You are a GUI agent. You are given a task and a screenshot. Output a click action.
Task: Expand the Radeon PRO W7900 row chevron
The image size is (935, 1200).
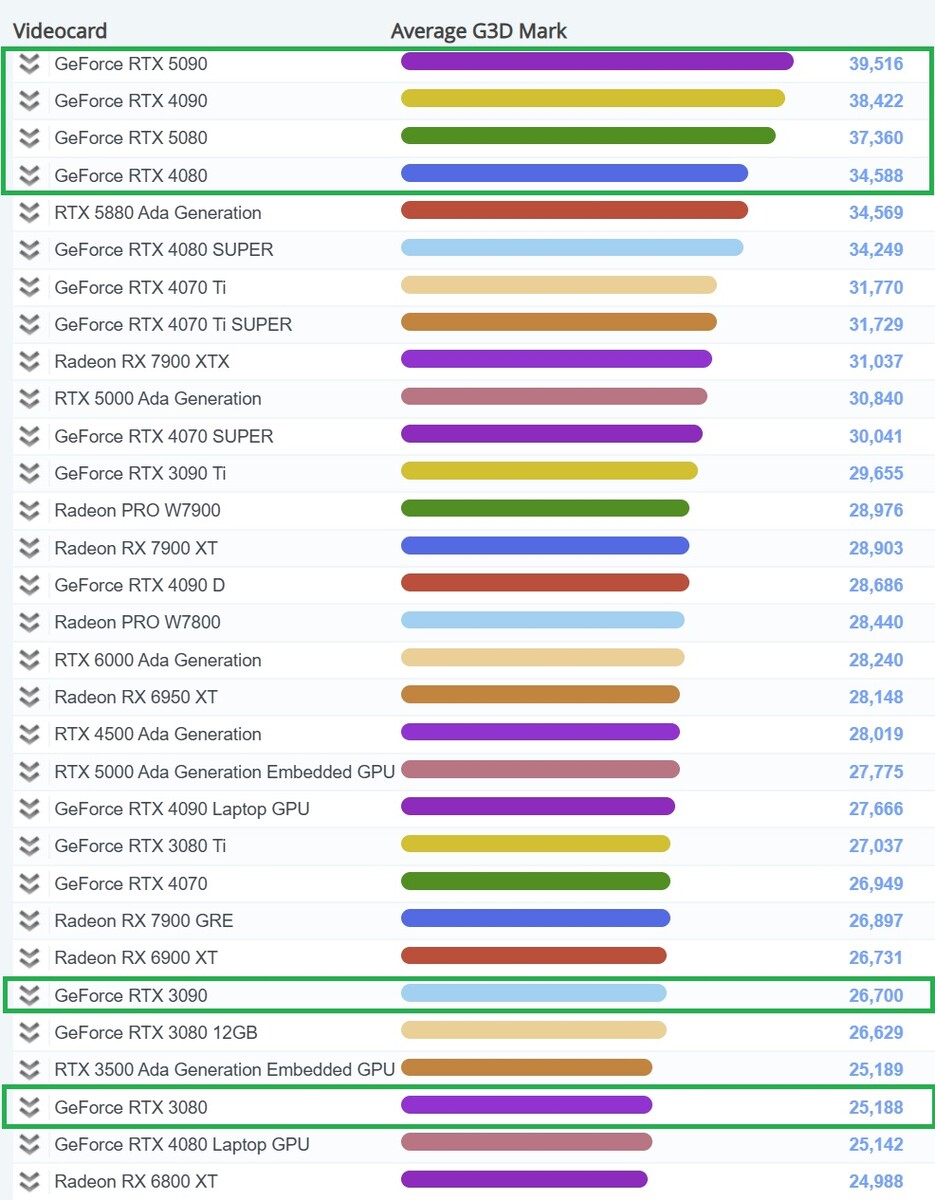(x=30, y=511)
